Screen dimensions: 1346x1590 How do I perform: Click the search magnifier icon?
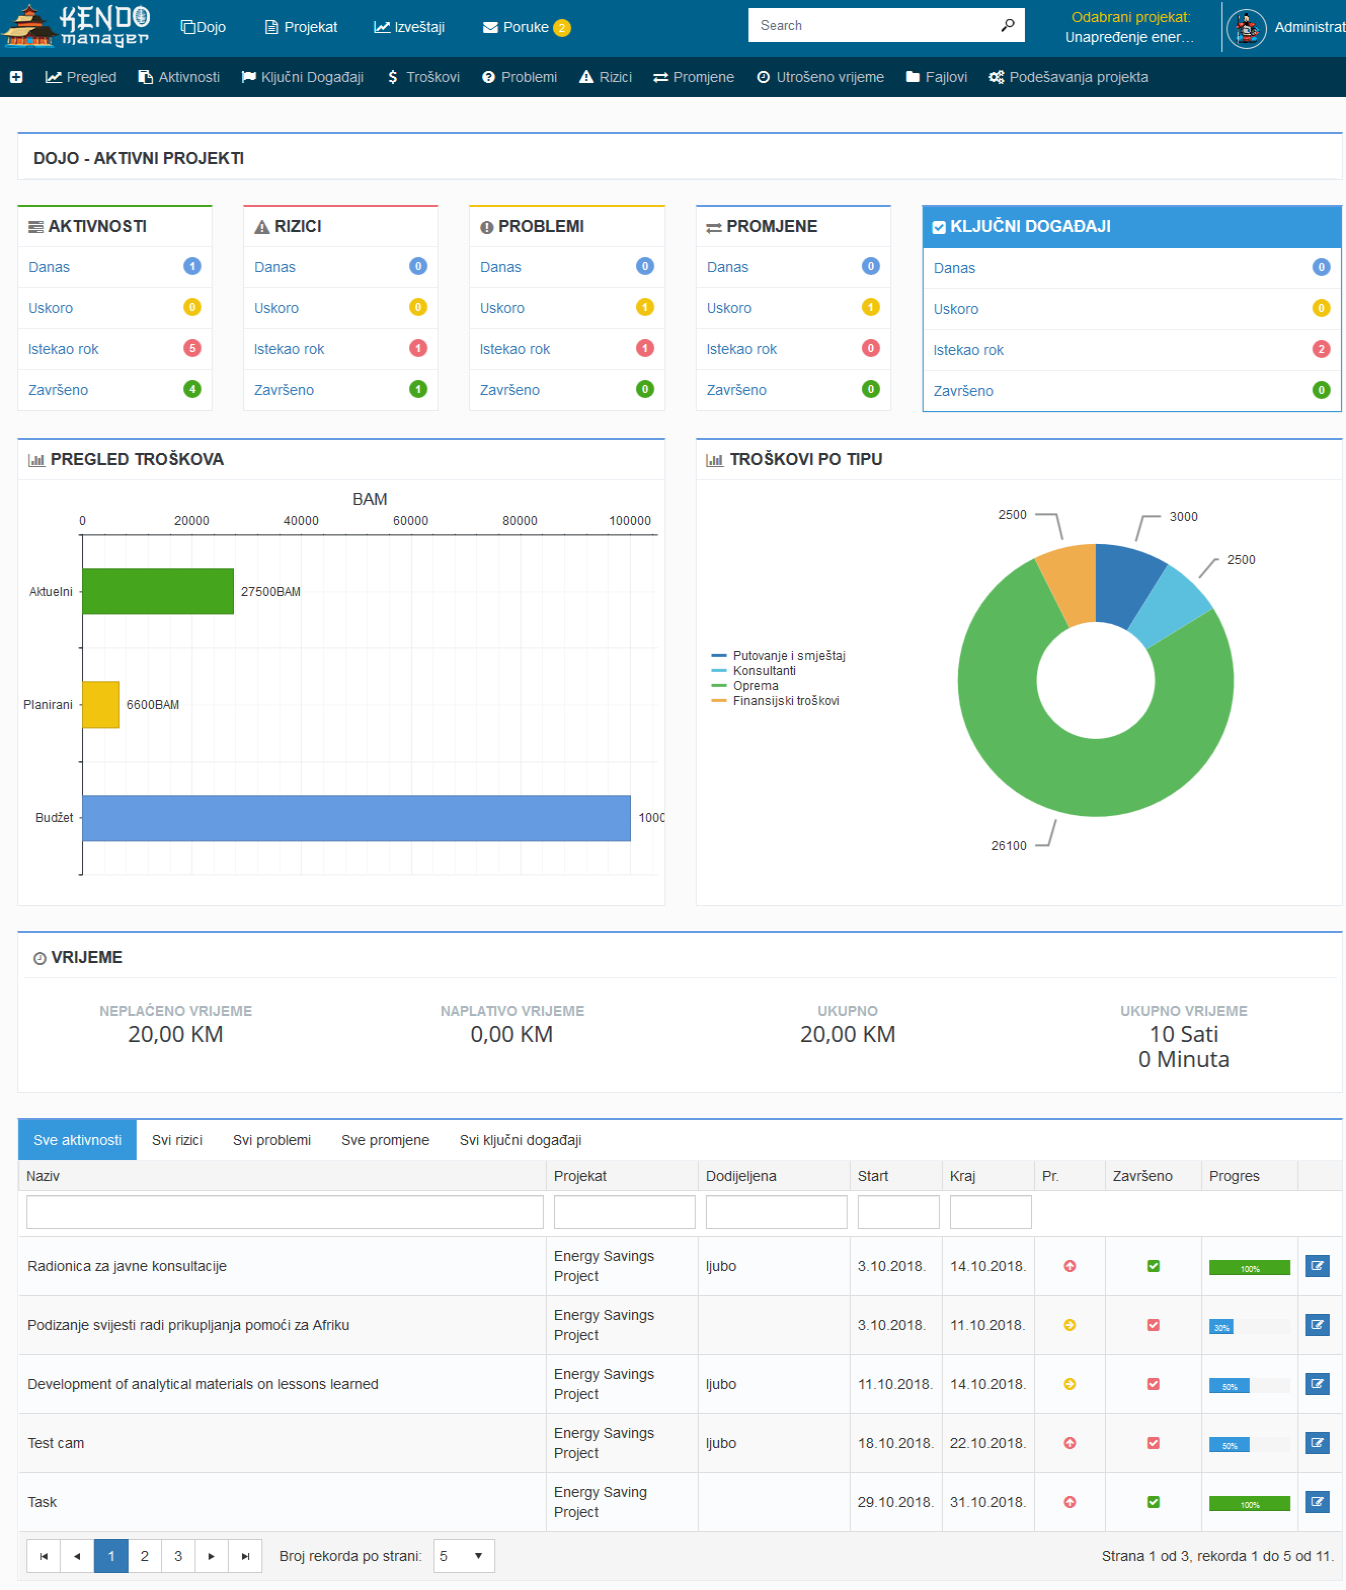(1008, 25)
